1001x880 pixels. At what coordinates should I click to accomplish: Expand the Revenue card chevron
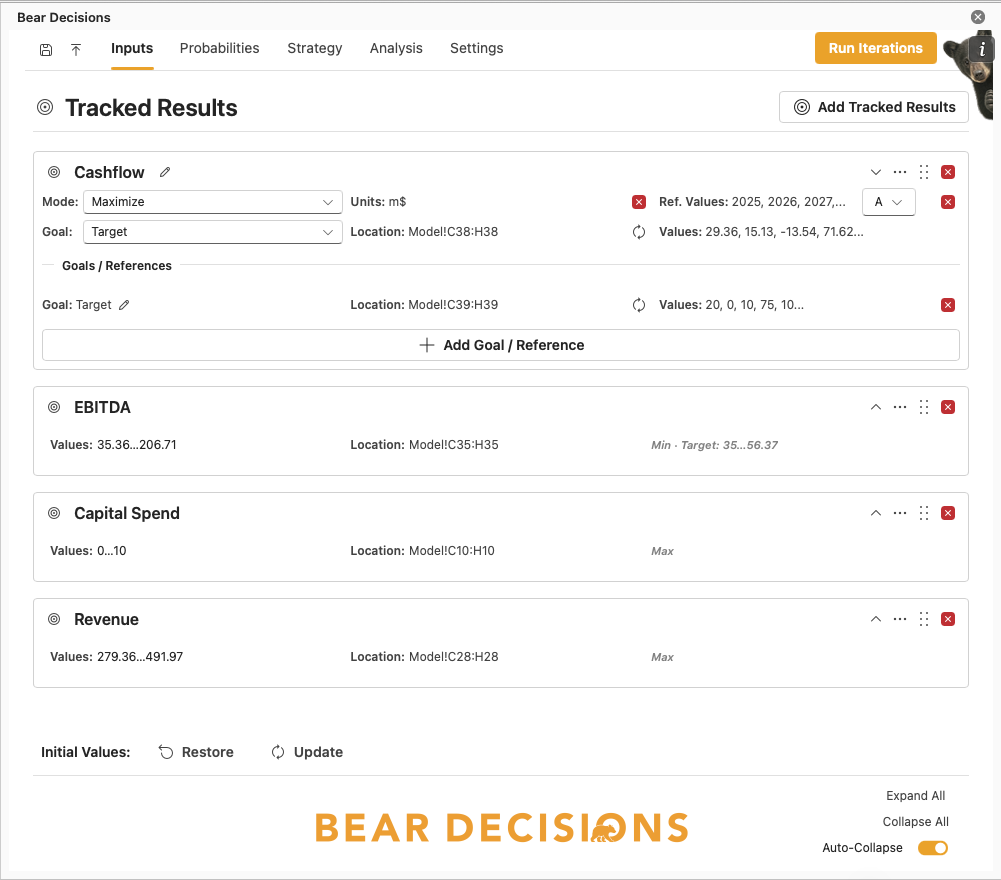tap(876, 619)
